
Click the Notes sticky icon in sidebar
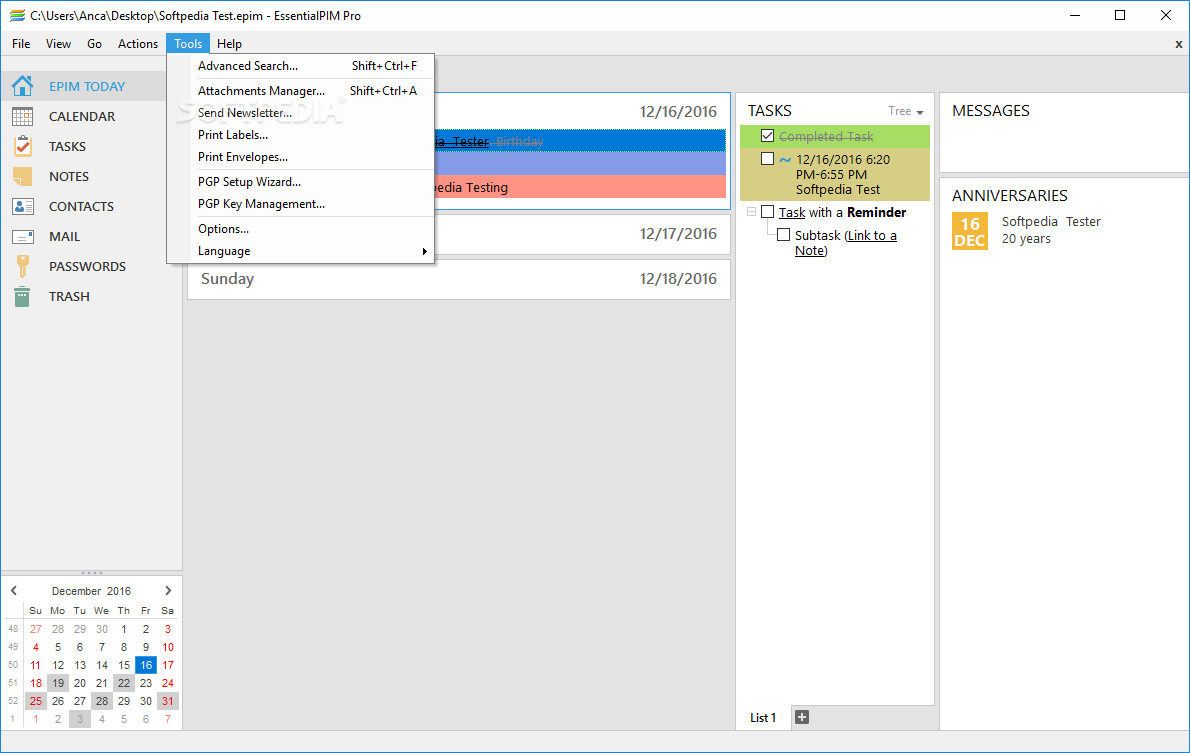[x=22, y=176]
